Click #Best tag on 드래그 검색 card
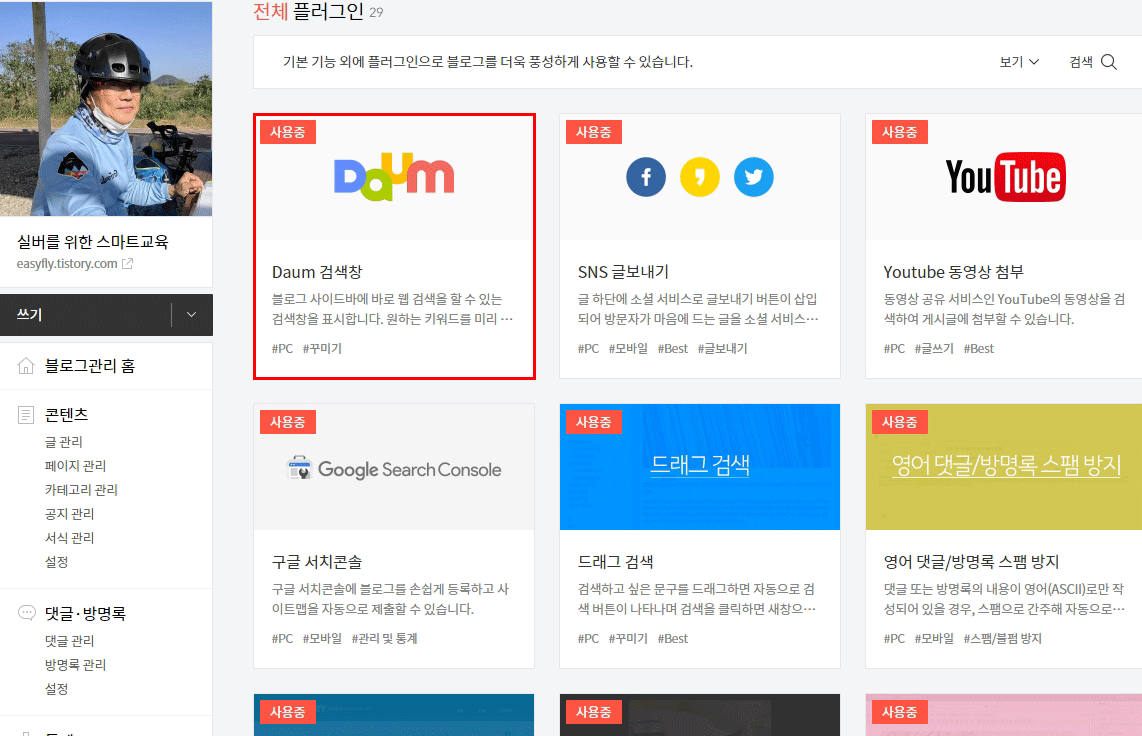 pyautogui.click(x=672, y=638)
